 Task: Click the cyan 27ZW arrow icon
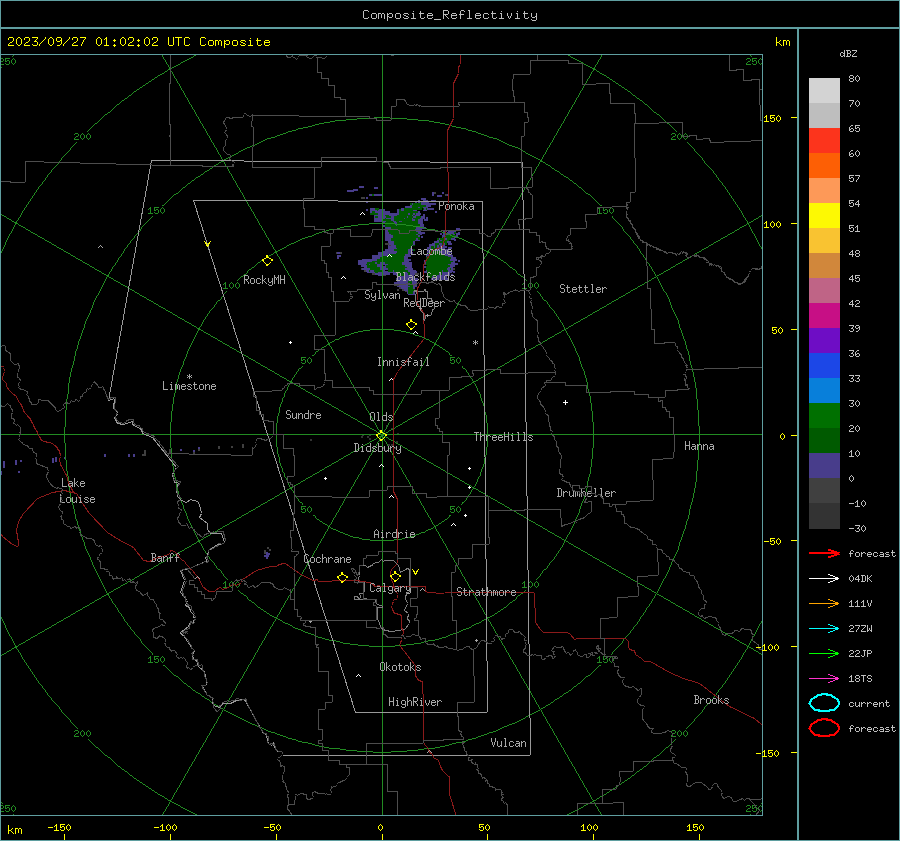[824, 629]
